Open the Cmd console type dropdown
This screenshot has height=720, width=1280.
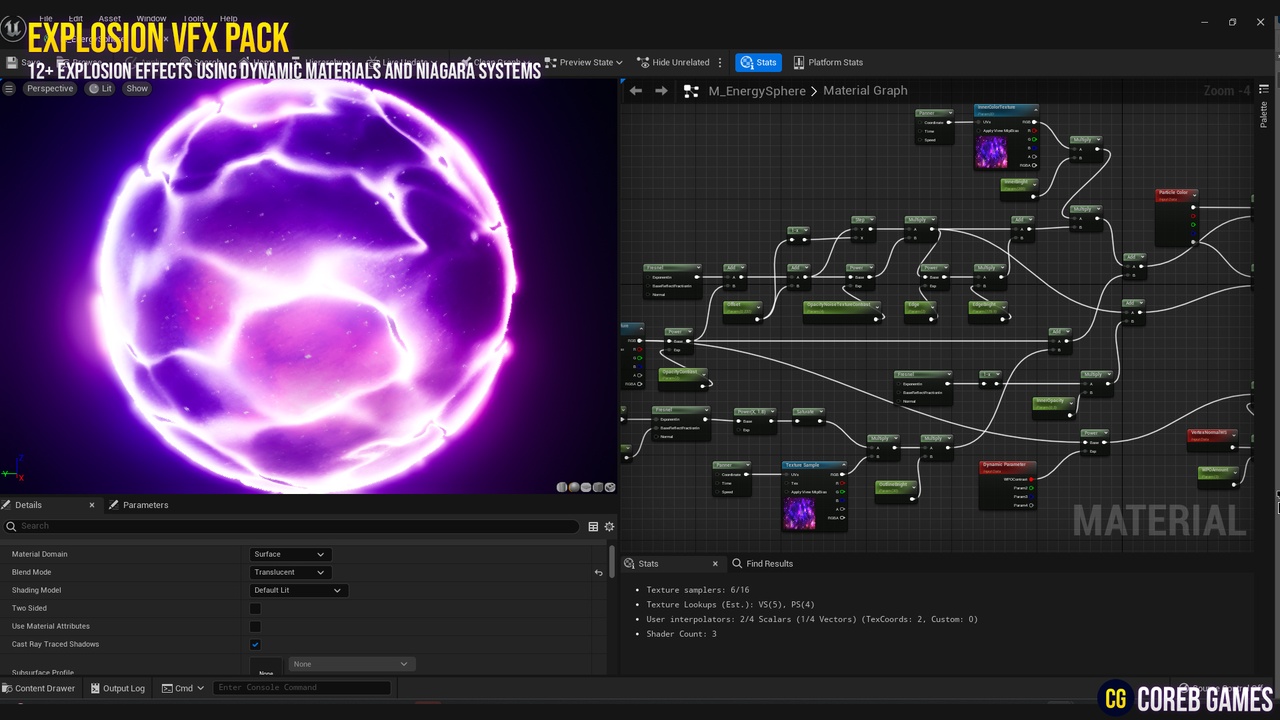[183, 688]
